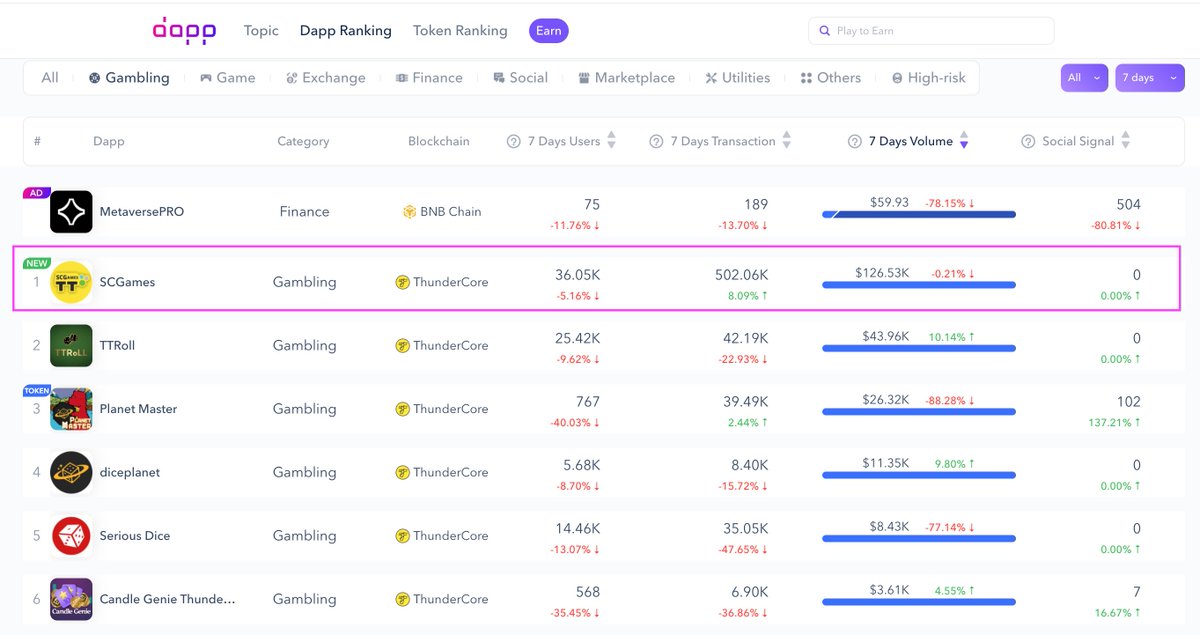The image size is (1200, 635).
Task: Click ThunderCore icon in SCGames row
Action: tap(403, 282)
